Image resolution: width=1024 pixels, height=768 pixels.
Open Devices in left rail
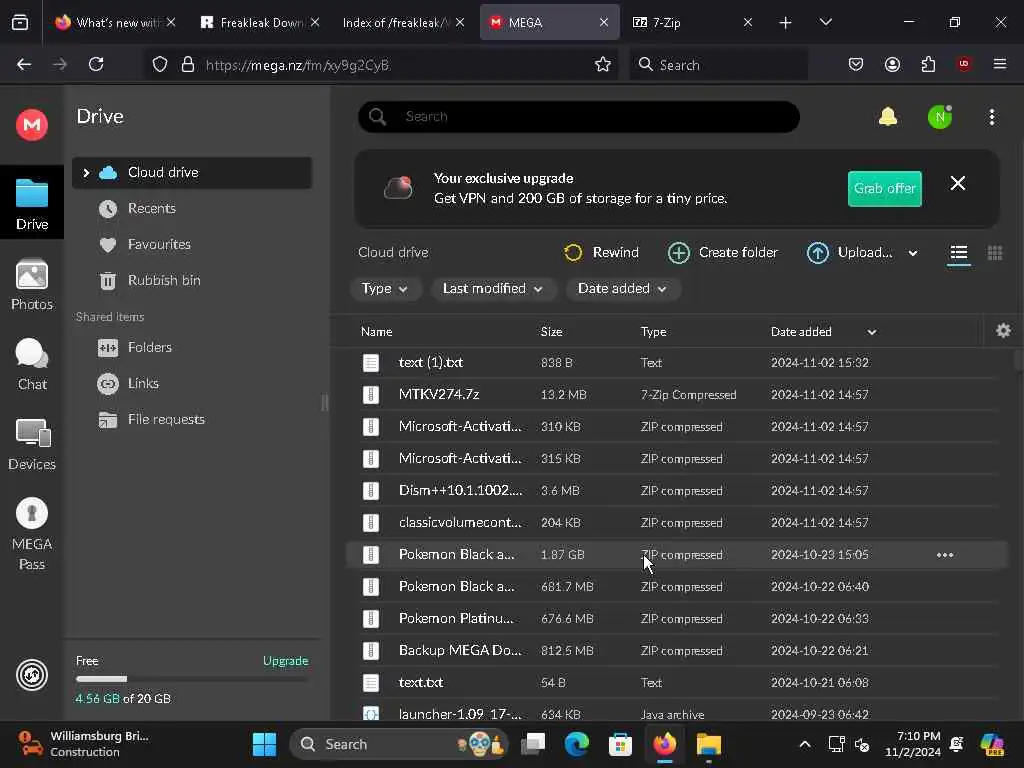pos(31,445)
